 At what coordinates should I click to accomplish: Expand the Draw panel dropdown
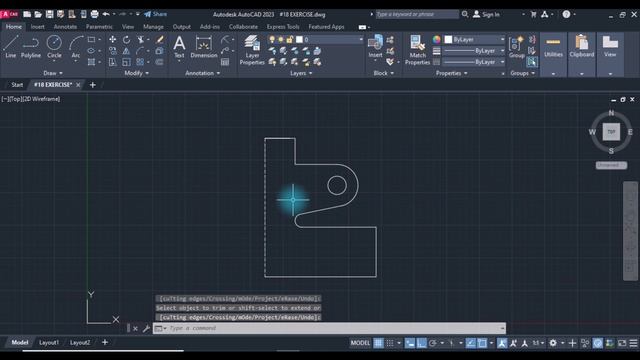coord(53,73)
